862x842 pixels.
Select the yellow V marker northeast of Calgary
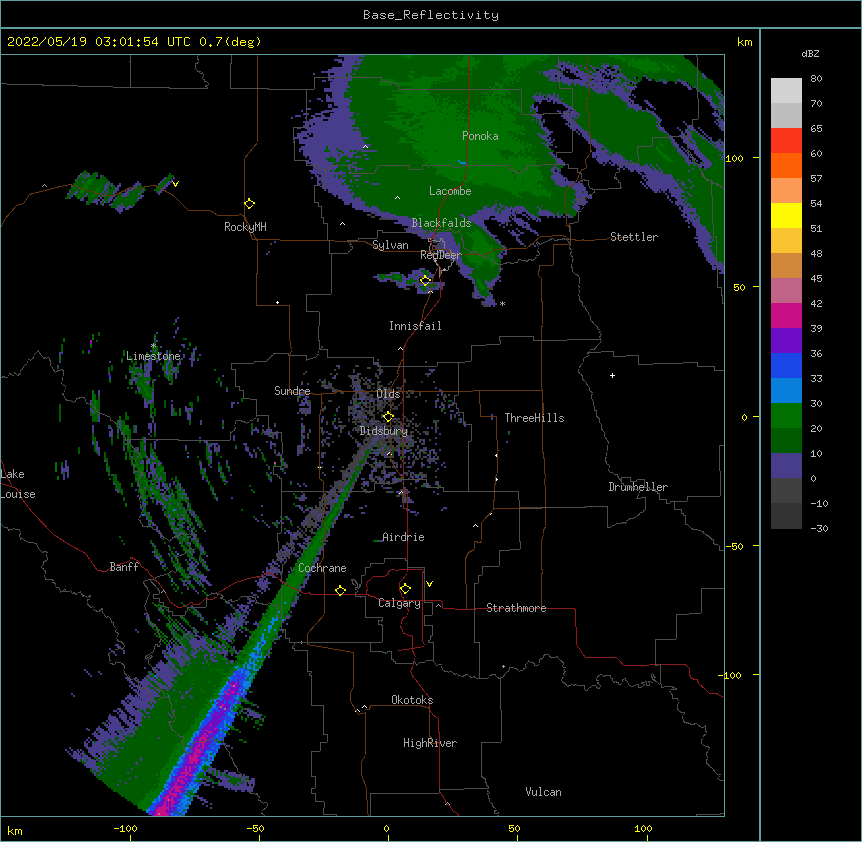pos(429,584)
